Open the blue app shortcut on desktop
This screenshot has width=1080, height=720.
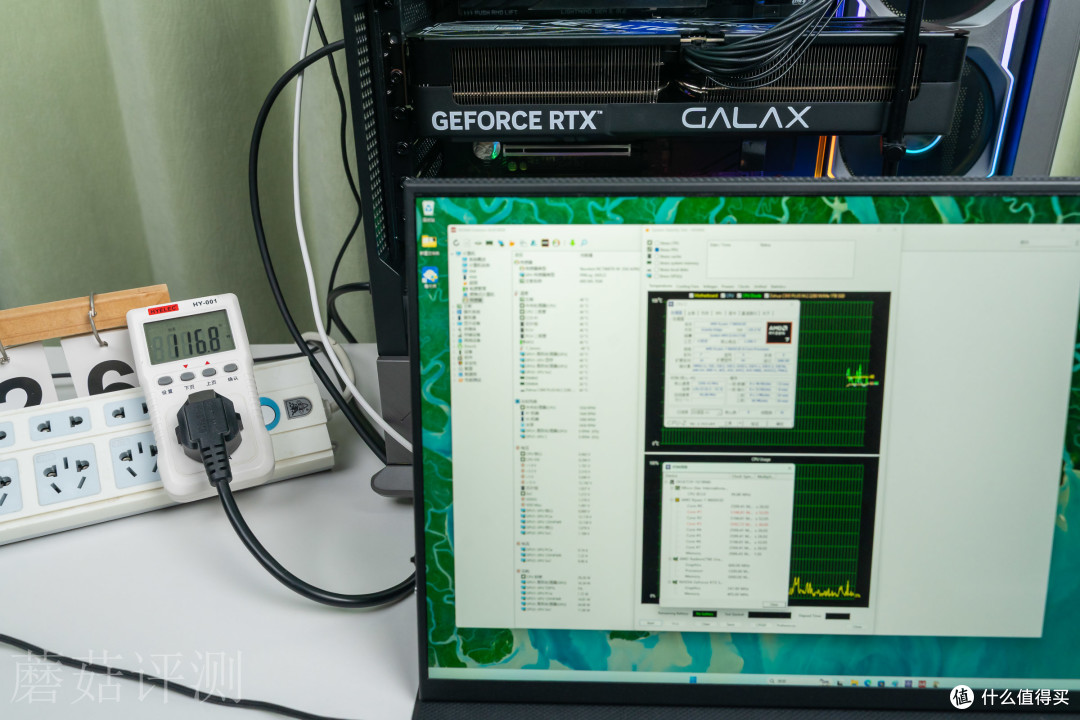coord(430,277)
